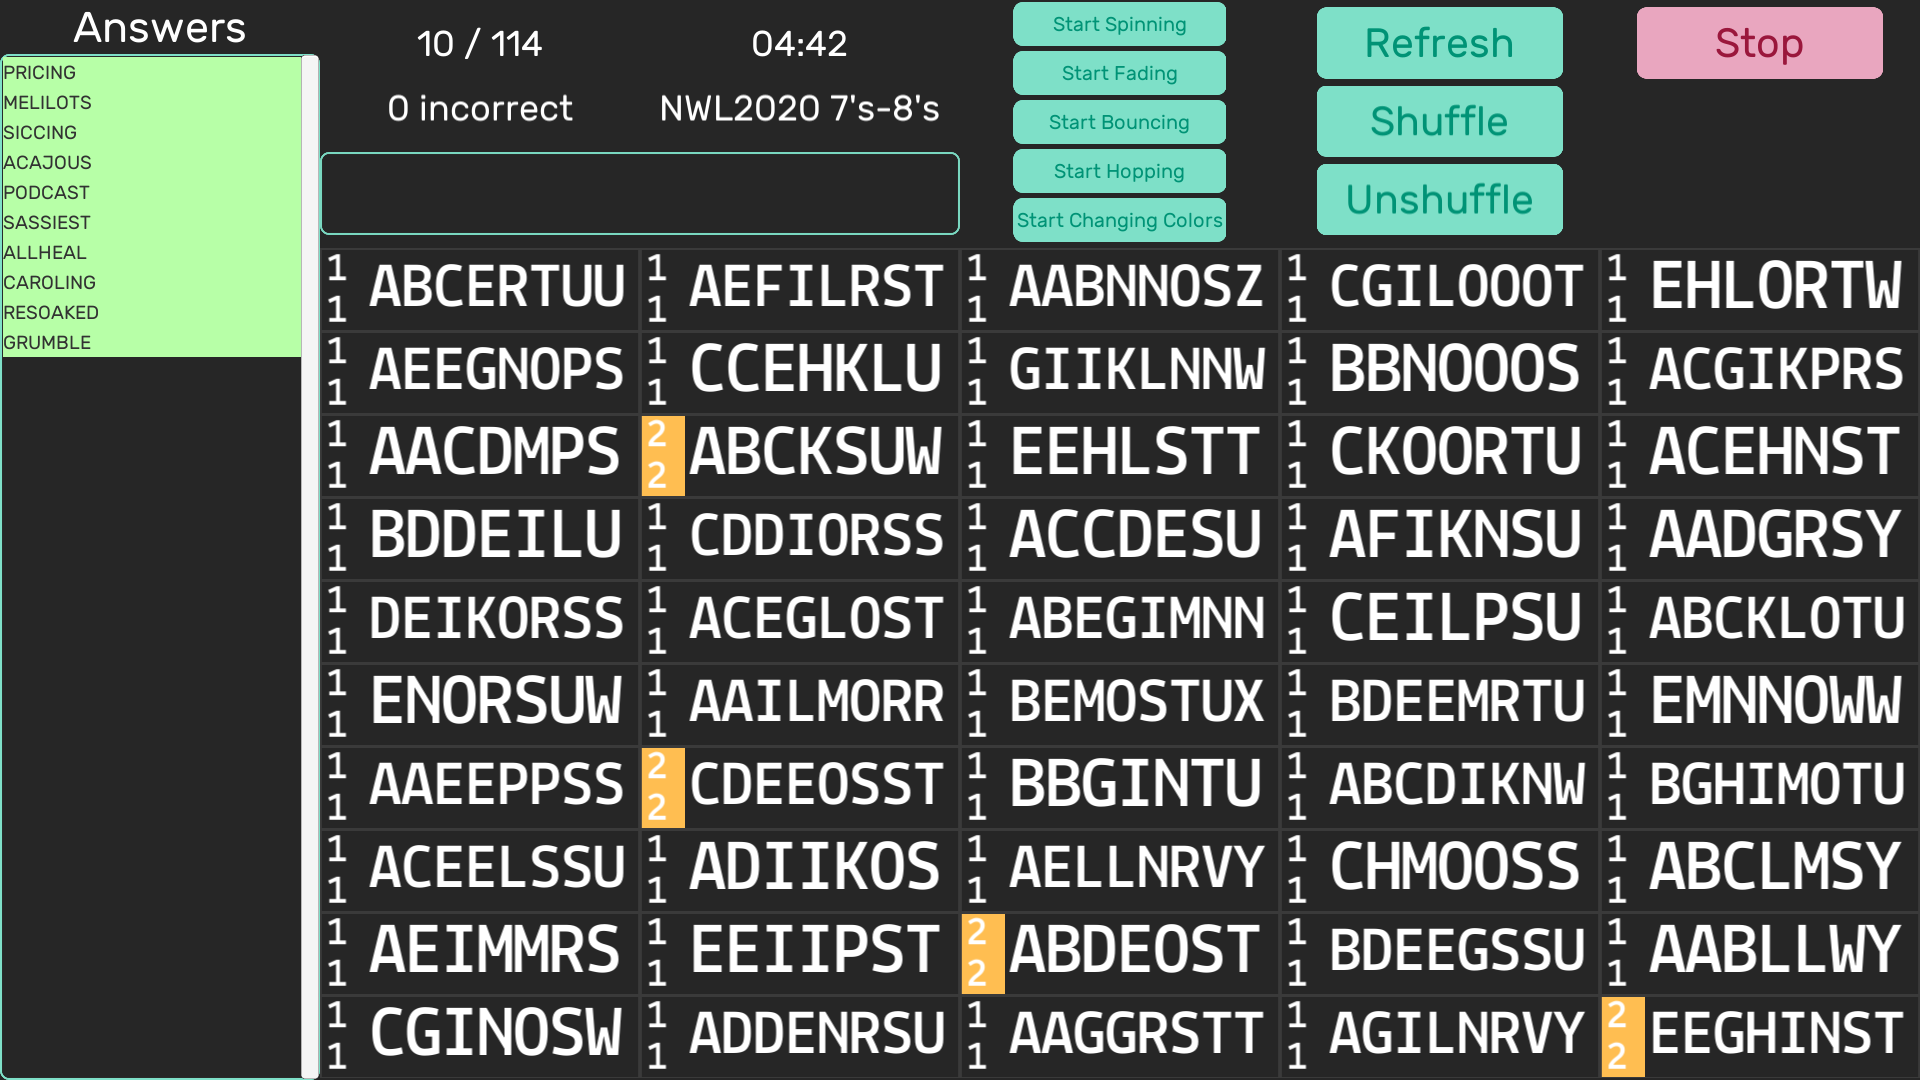Select GRUMBLE in the answers list
The width and height of the screenshot is (1920, 1080).
[47, 343]
